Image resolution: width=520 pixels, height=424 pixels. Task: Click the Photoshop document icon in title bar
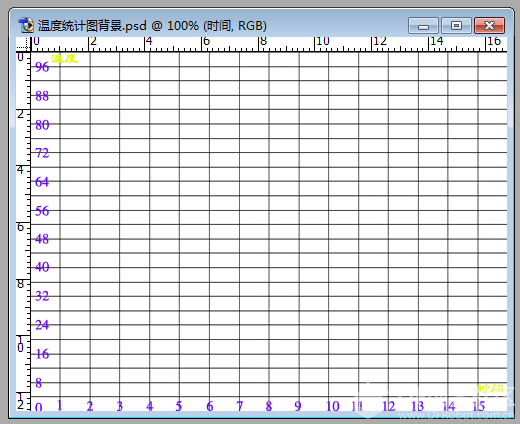click(26, 25)
